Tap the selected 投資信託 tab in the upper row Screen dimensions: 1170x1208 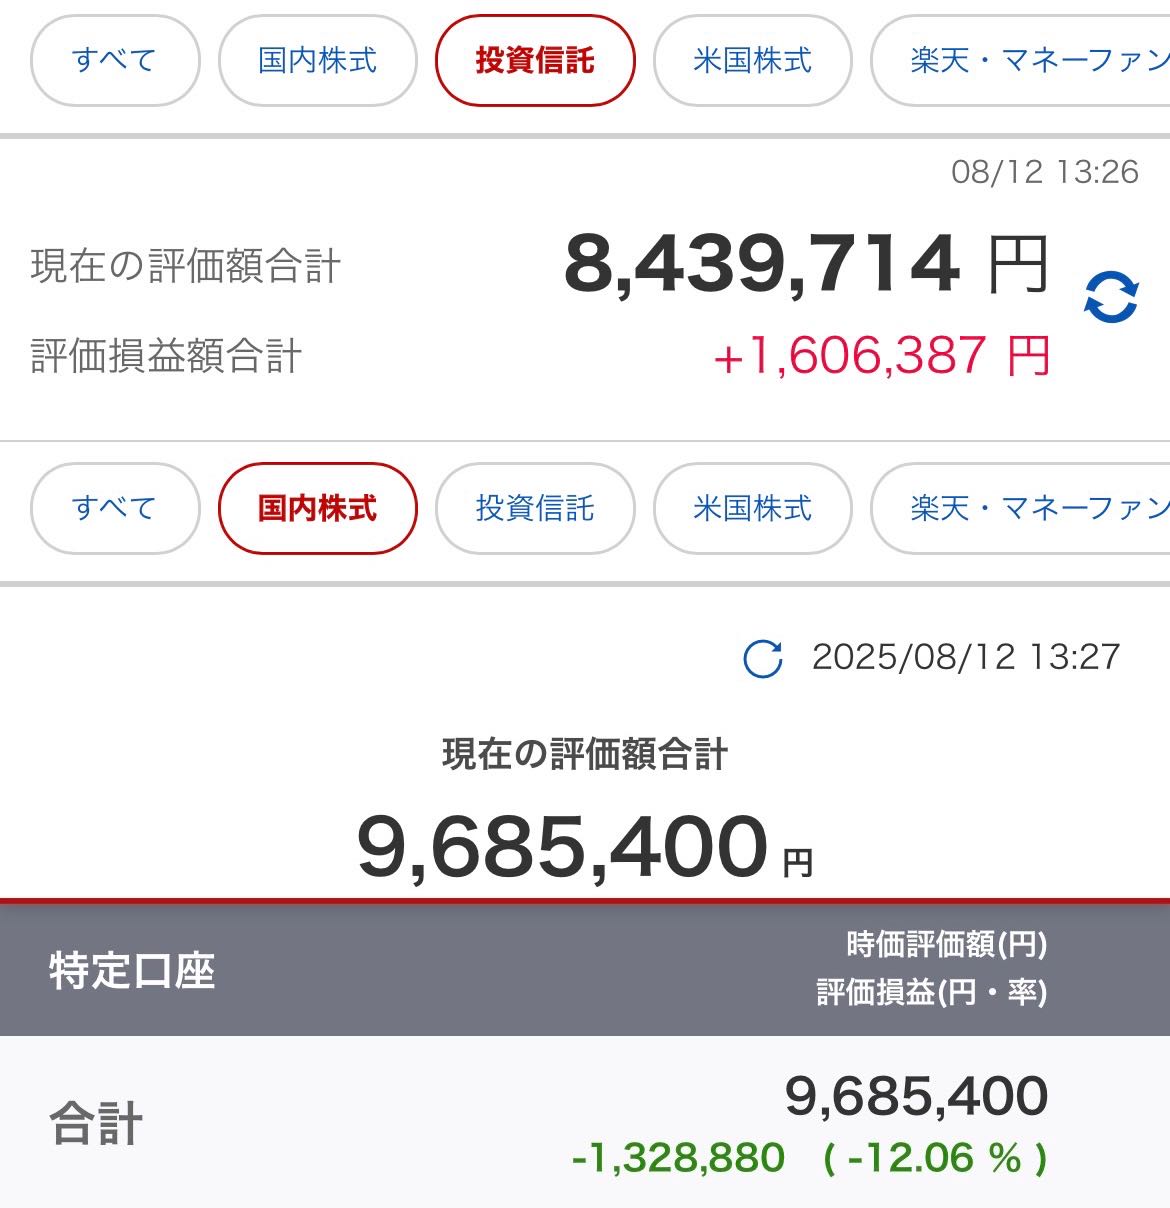[535, 60]
